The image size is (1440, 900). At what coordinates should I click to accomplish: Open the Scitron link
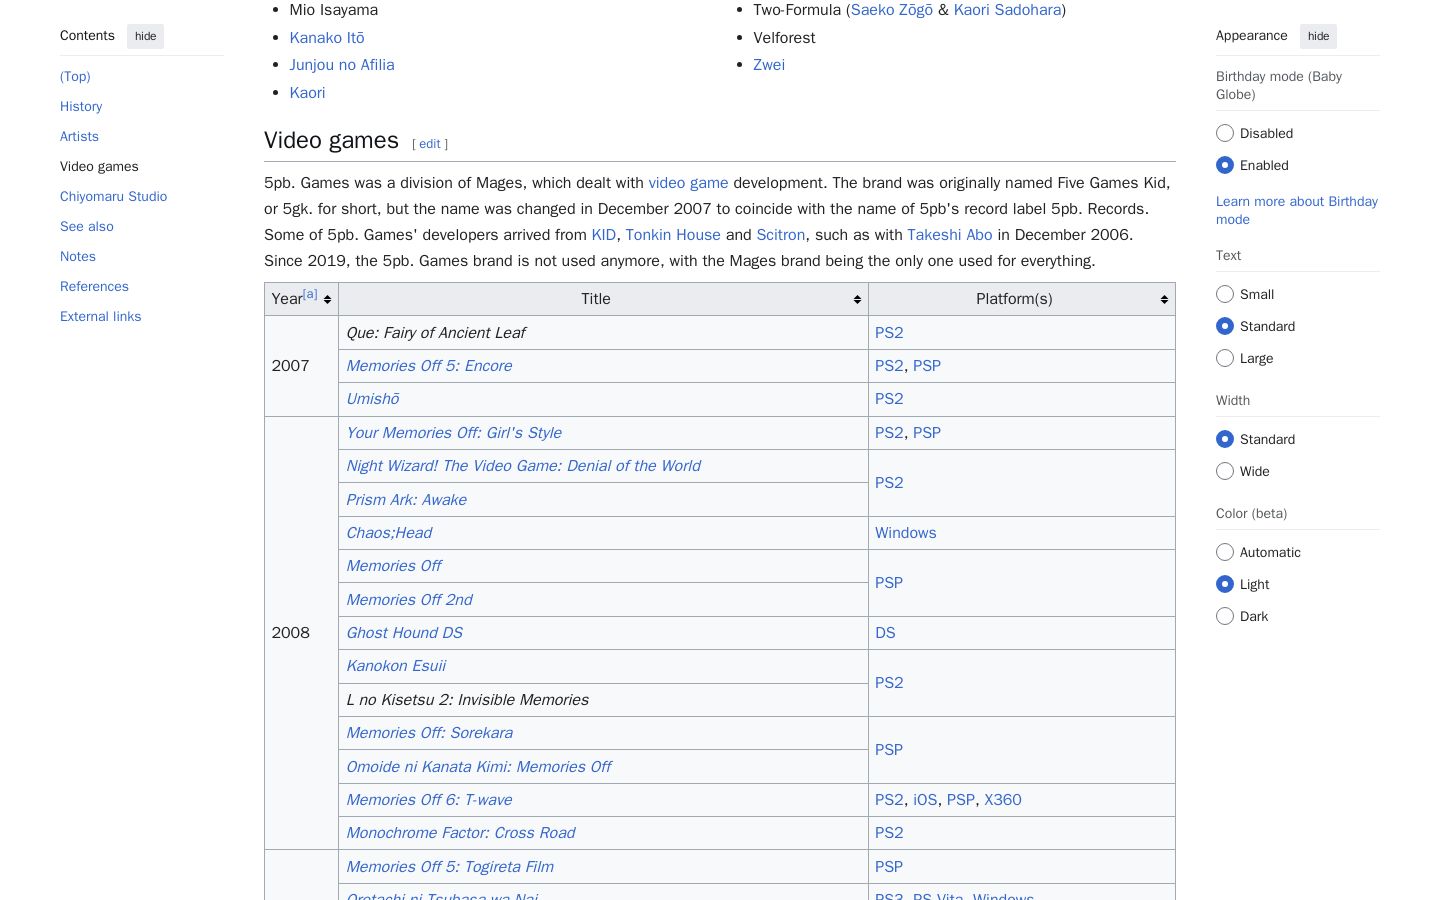pos(781,235)
